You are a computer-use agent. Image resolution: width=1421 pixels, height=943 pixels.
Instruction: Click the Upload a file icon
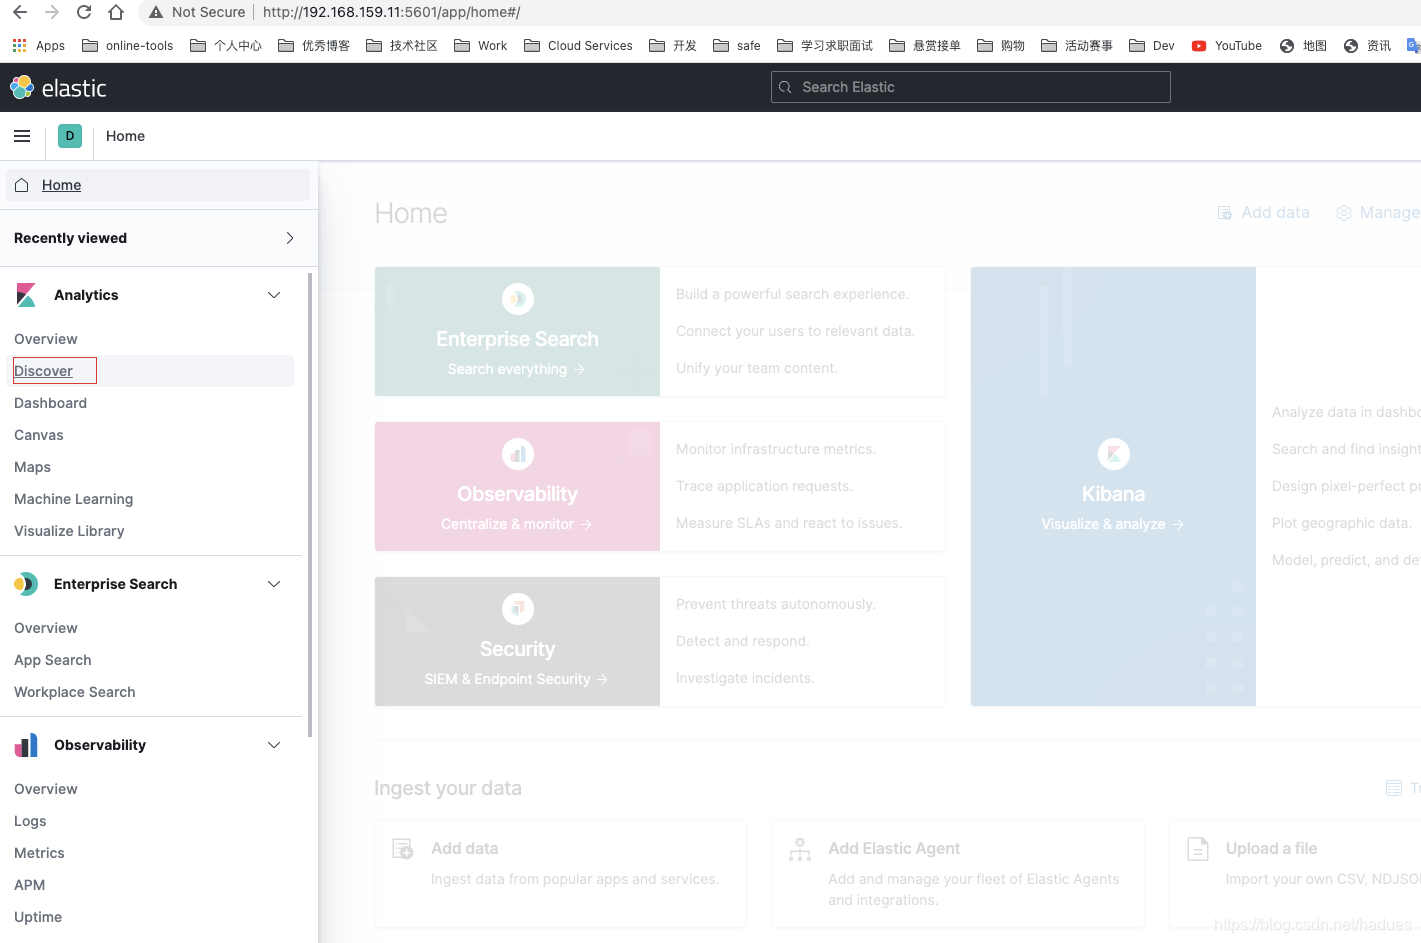(1198, 849)
